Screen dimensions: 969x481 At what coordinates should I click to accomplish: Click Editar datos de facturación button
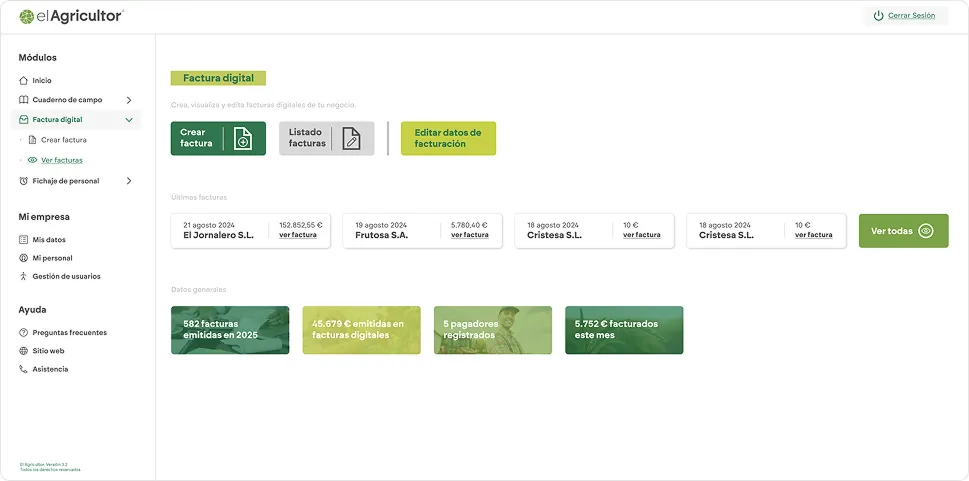tap(448, 138)
